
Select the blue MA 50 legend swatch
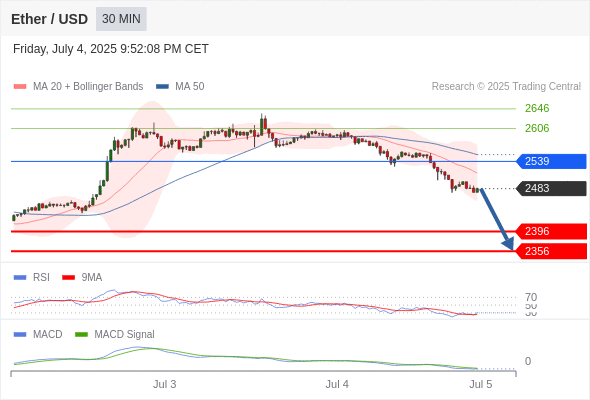click(x=162, y=87)
